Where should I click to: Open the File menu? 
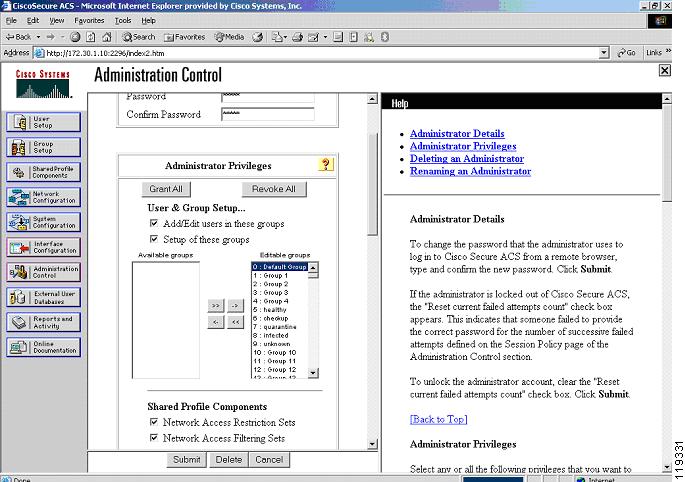(11, 21)
